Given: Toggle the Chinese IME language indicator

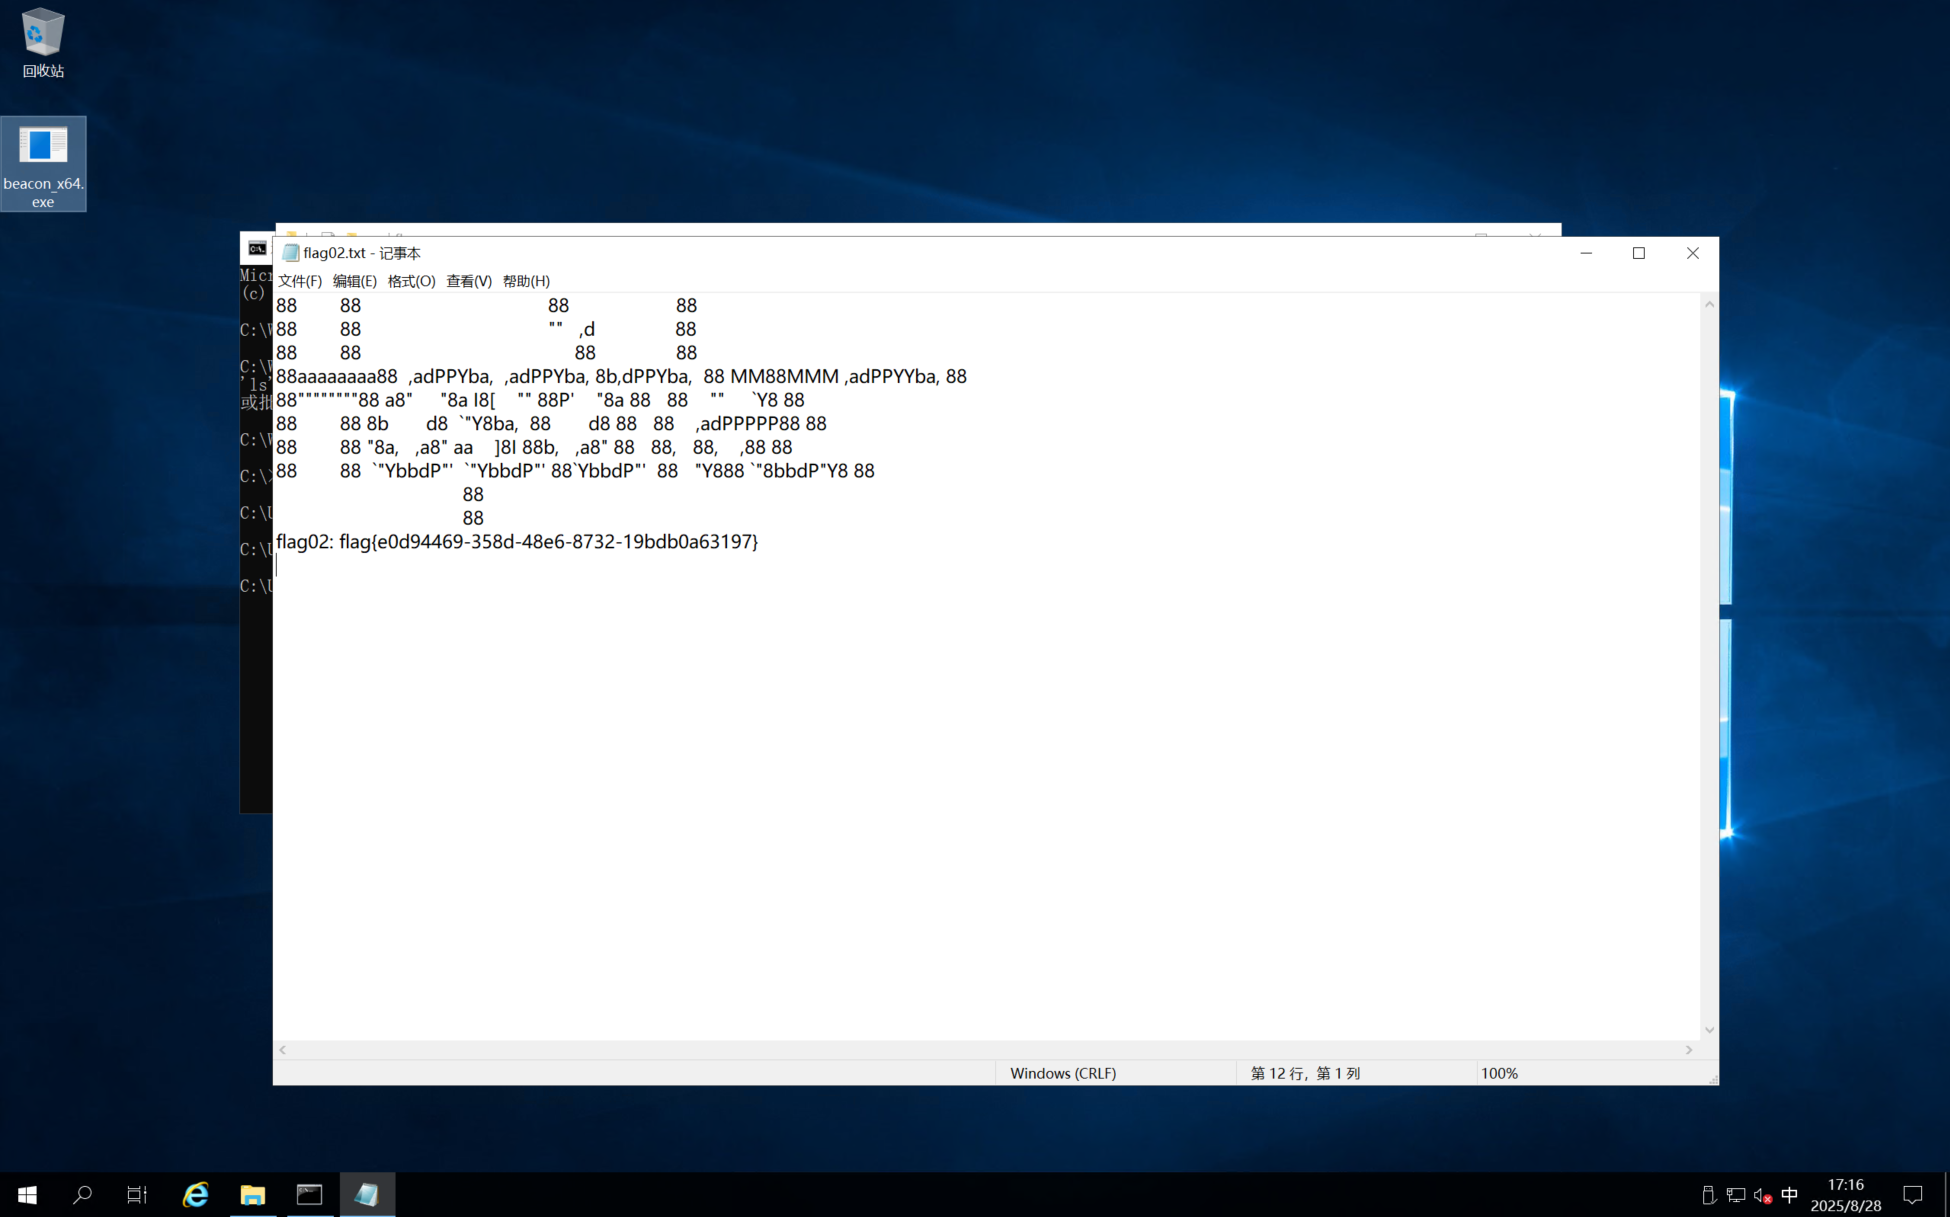Looking at the screenshot, I should point(1790,1195).
